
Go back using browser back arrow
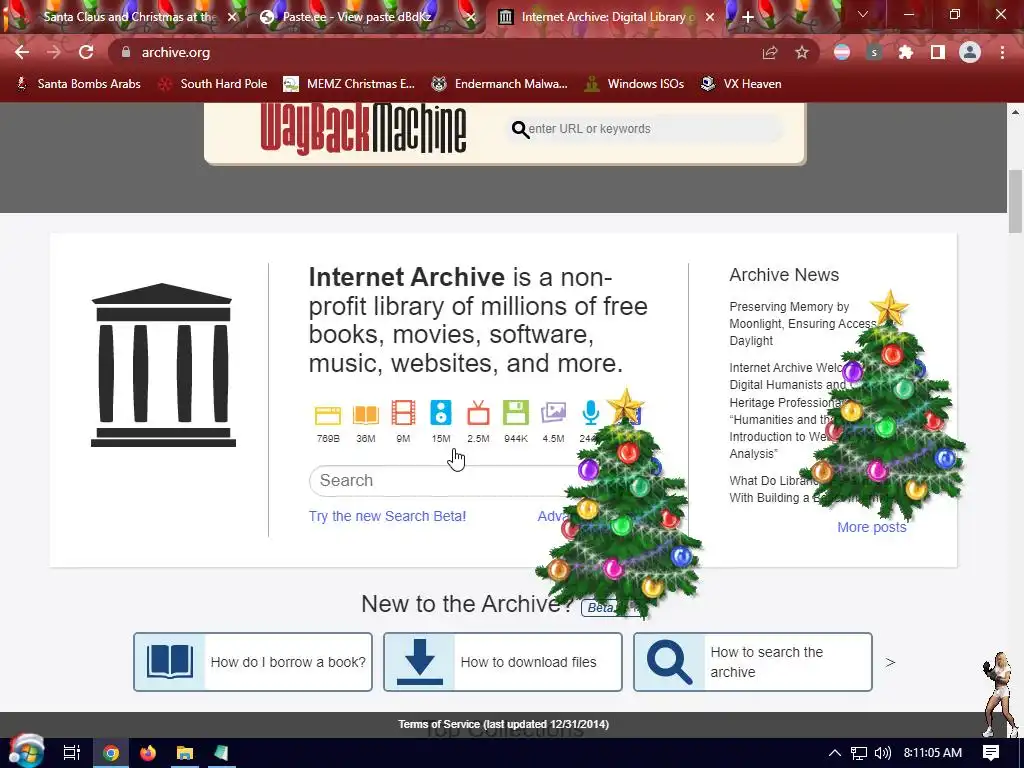tap(22, 52)
